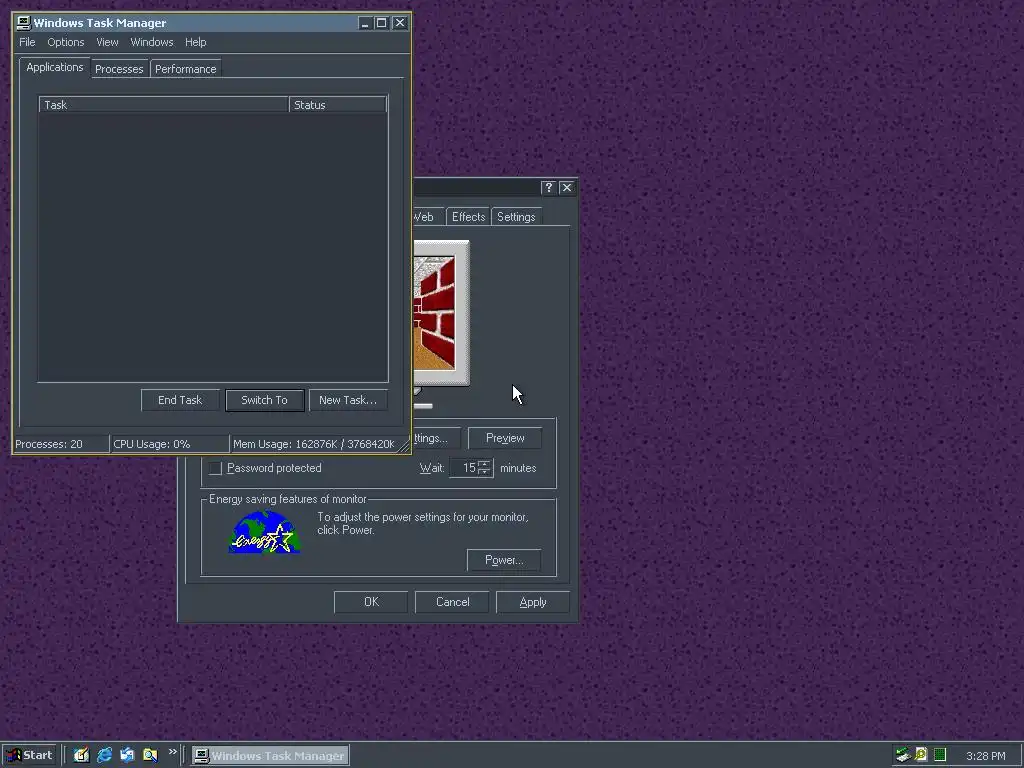Click Apply in Display Properties
This screenshot has height=768, width=1024.
pyautogui.click(x=533, y=602)
